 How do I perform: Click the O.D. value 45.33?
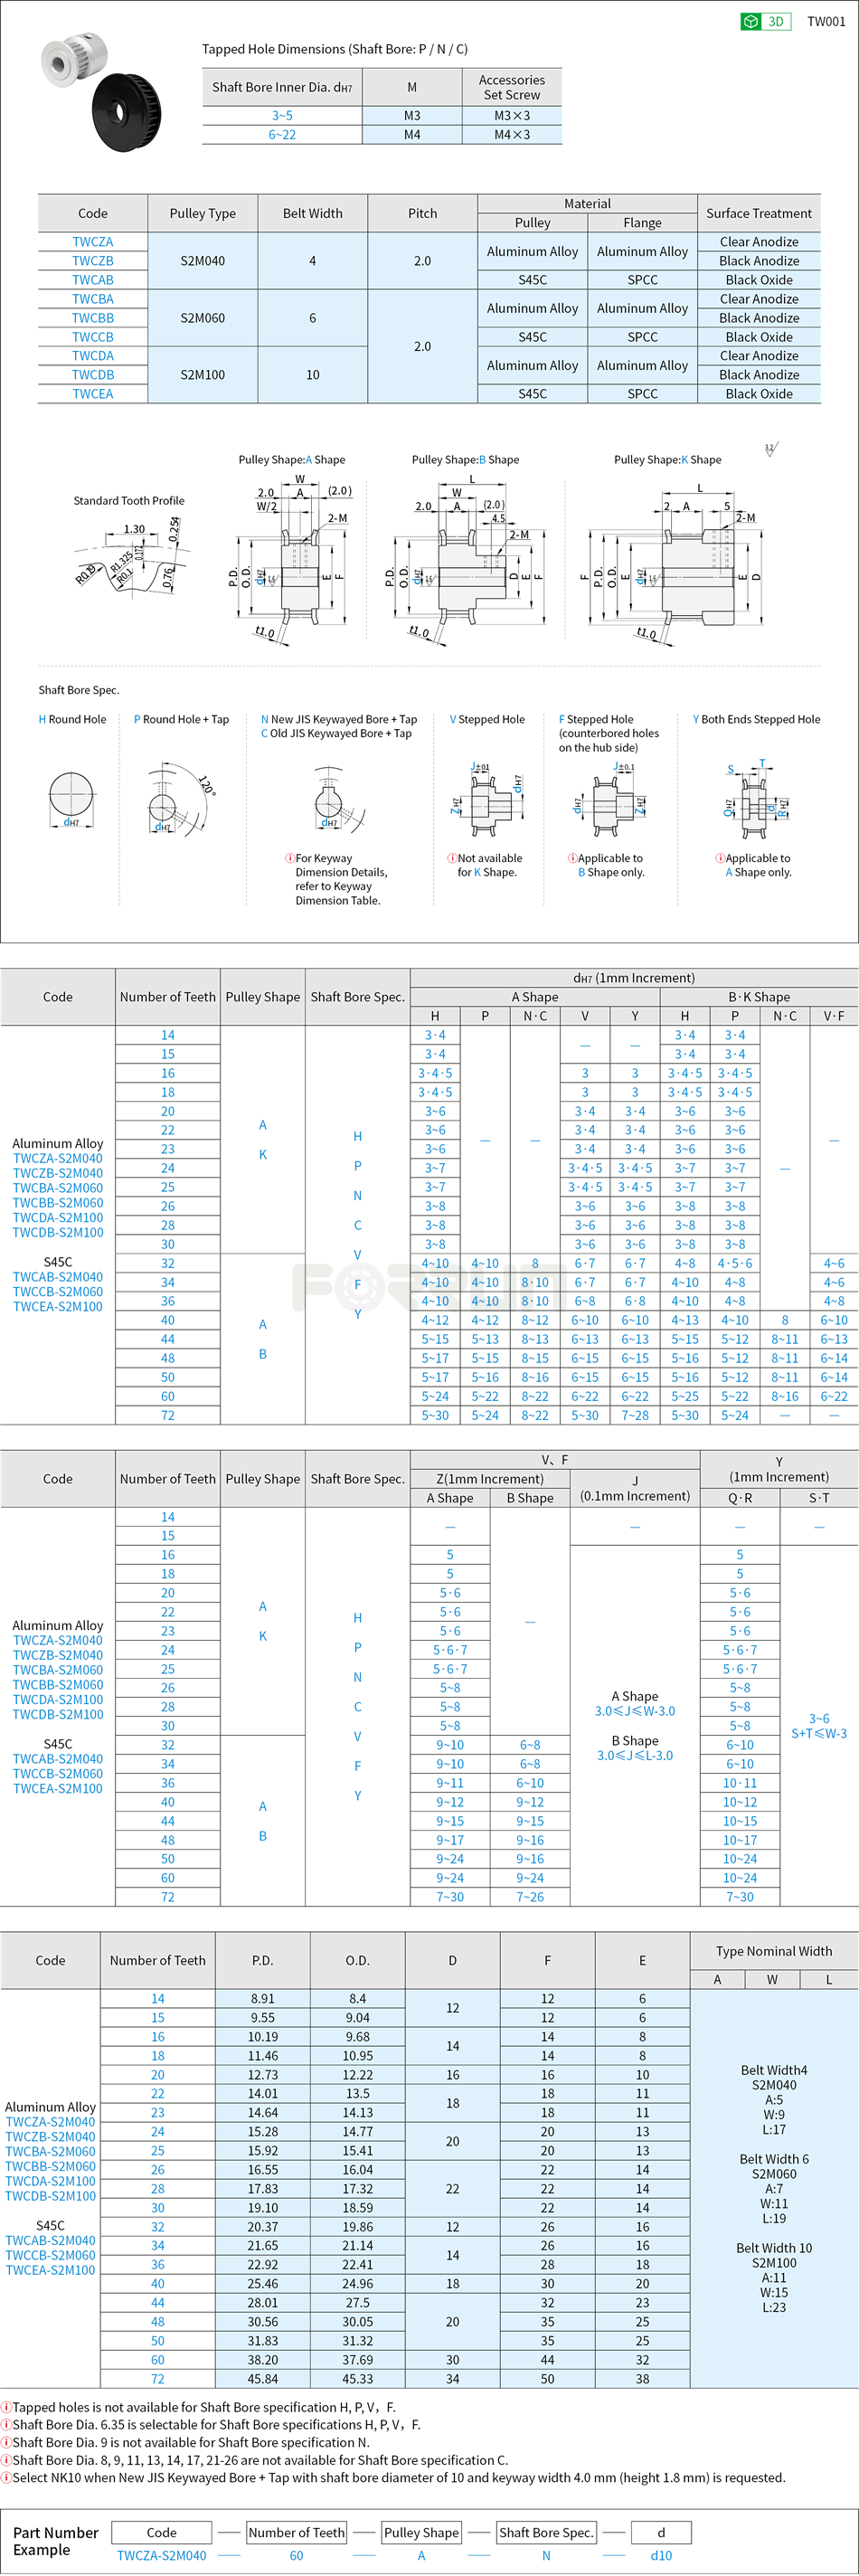pos(358,2379)
